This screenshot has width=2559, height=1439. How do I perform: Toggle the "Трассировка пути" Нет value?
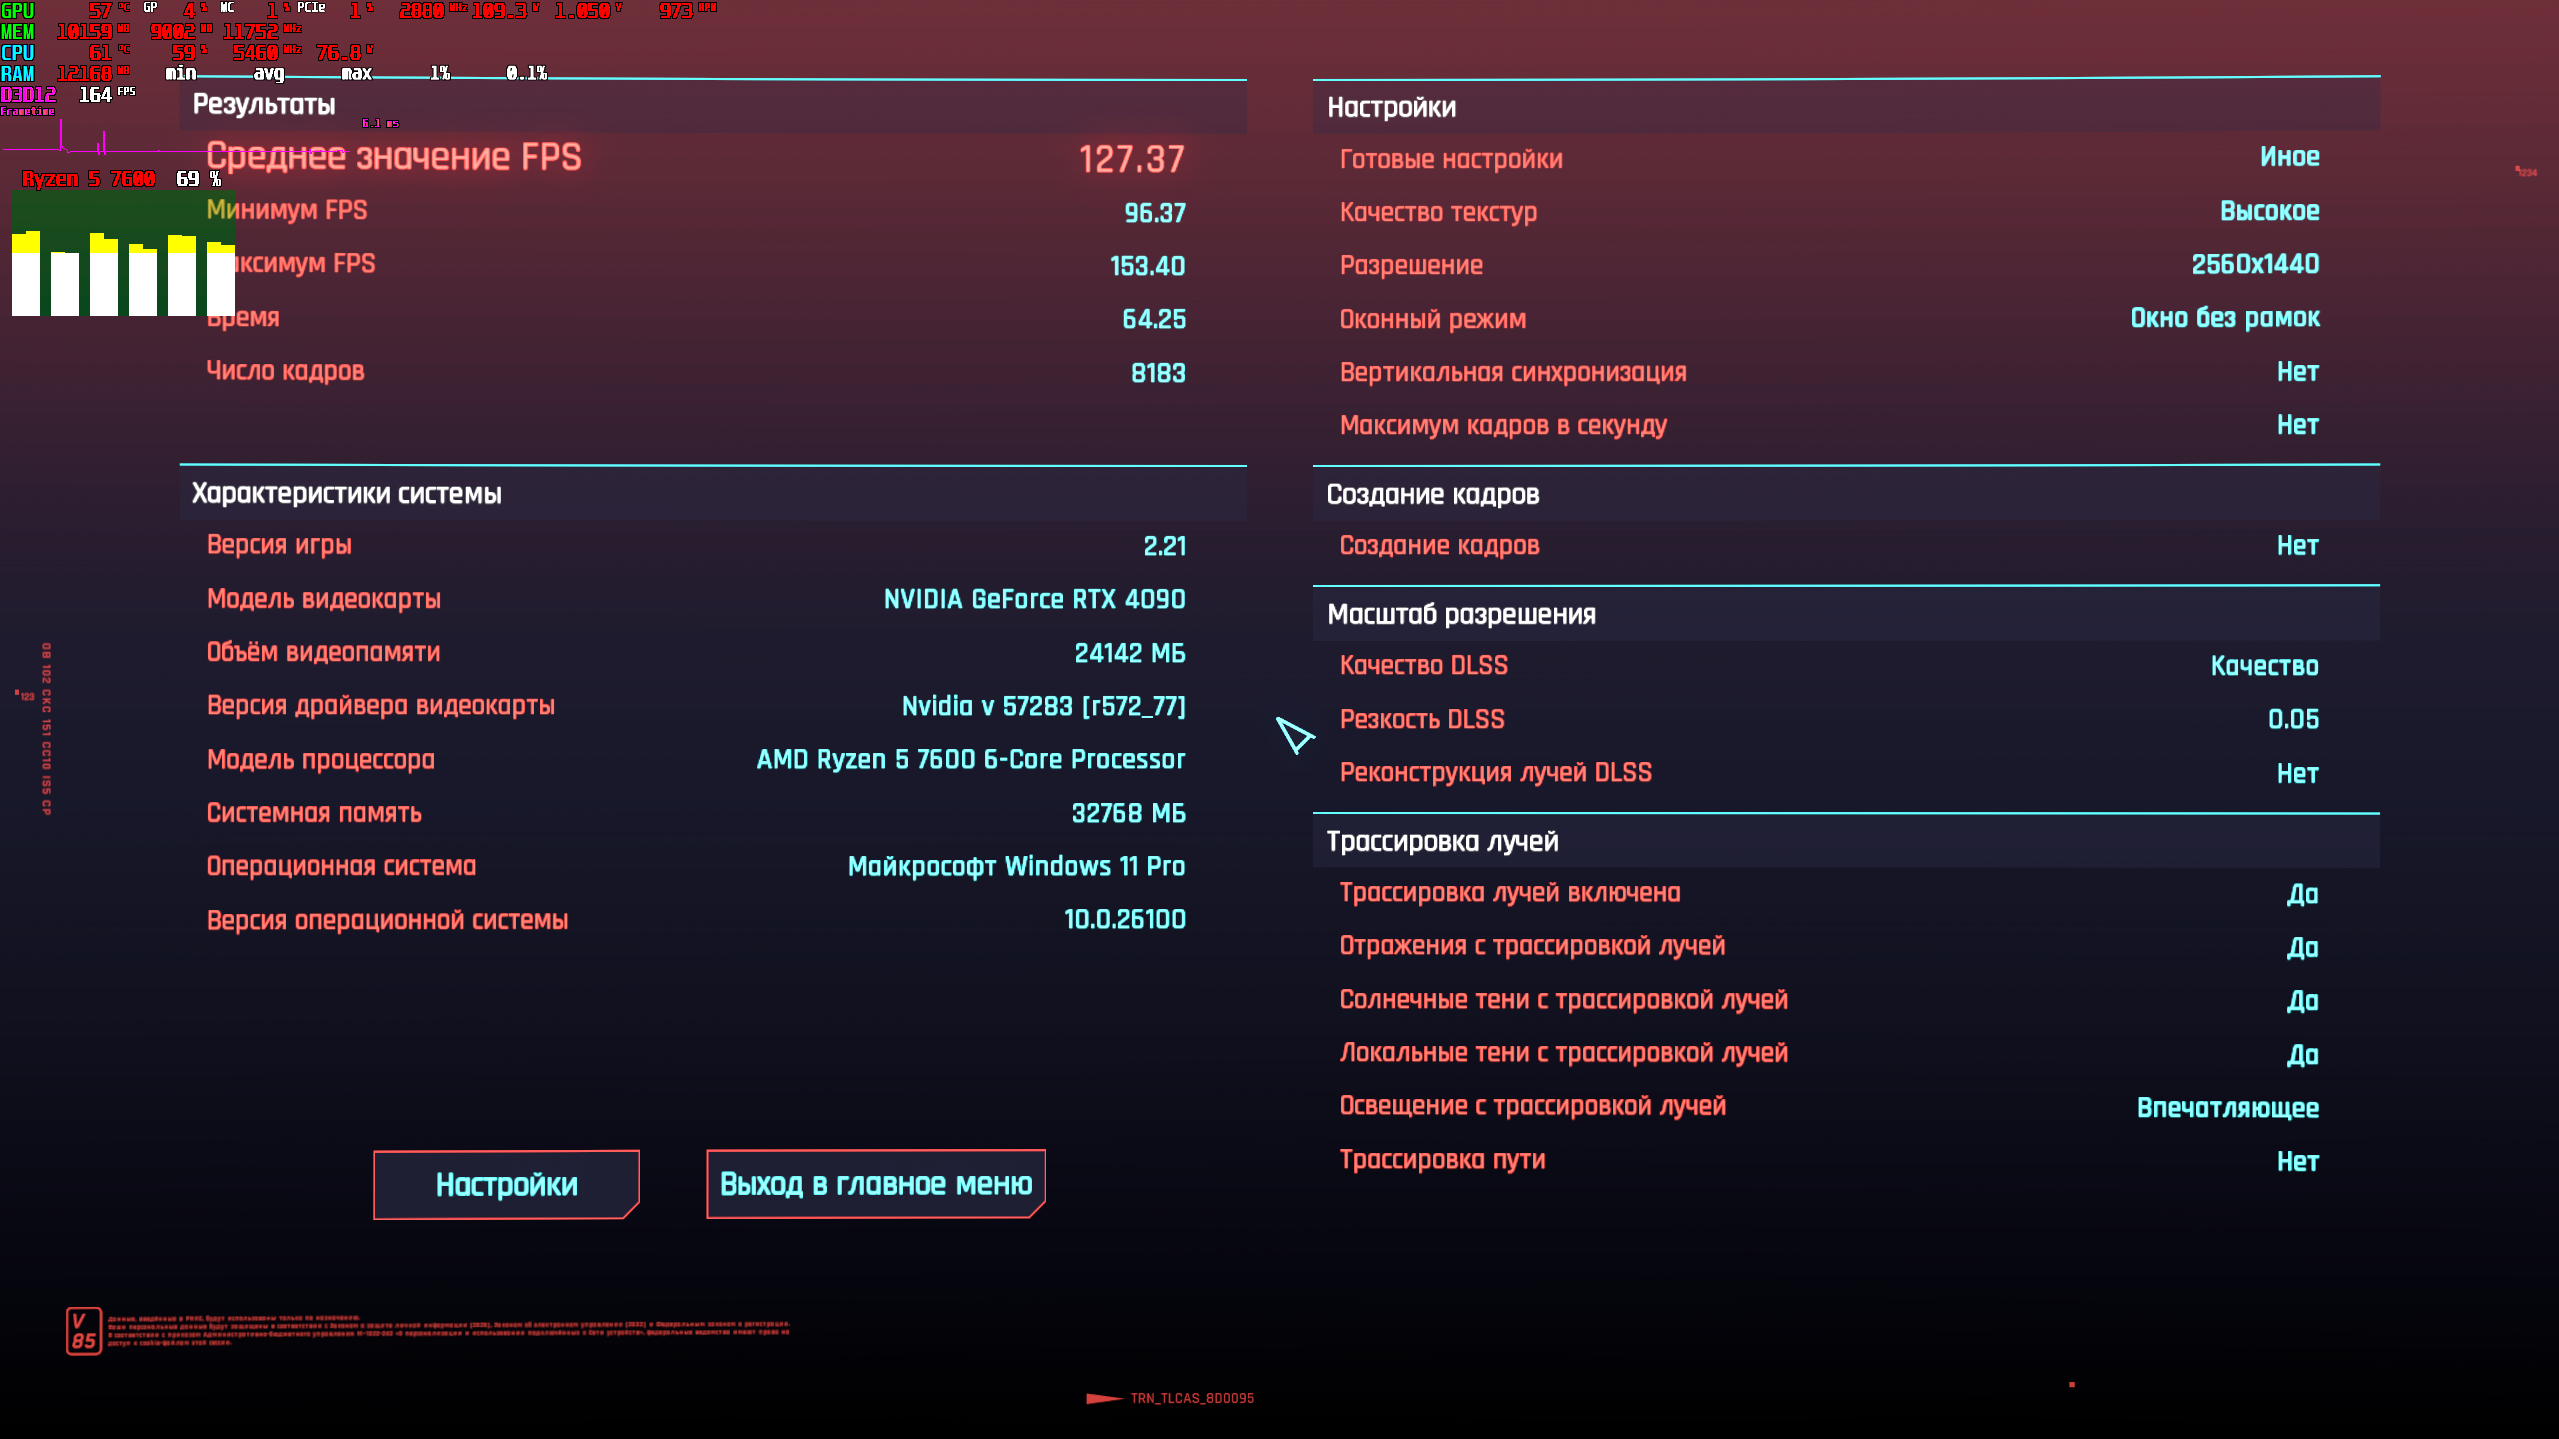pos(2297,1161)
